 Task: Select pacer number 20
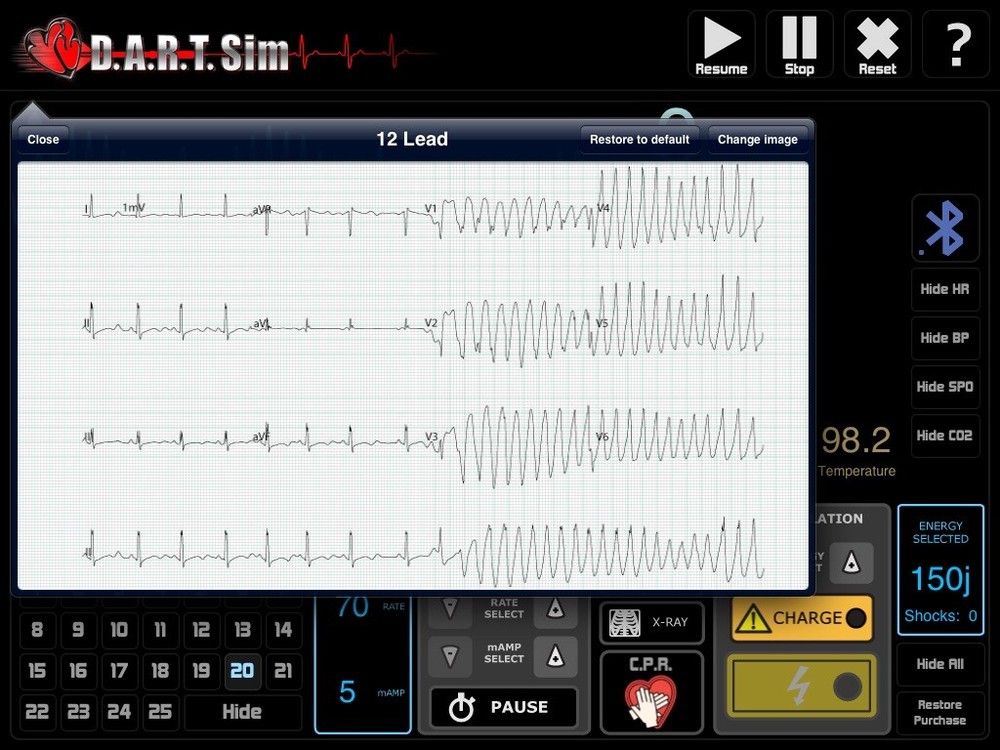click(x=242, y=671)
